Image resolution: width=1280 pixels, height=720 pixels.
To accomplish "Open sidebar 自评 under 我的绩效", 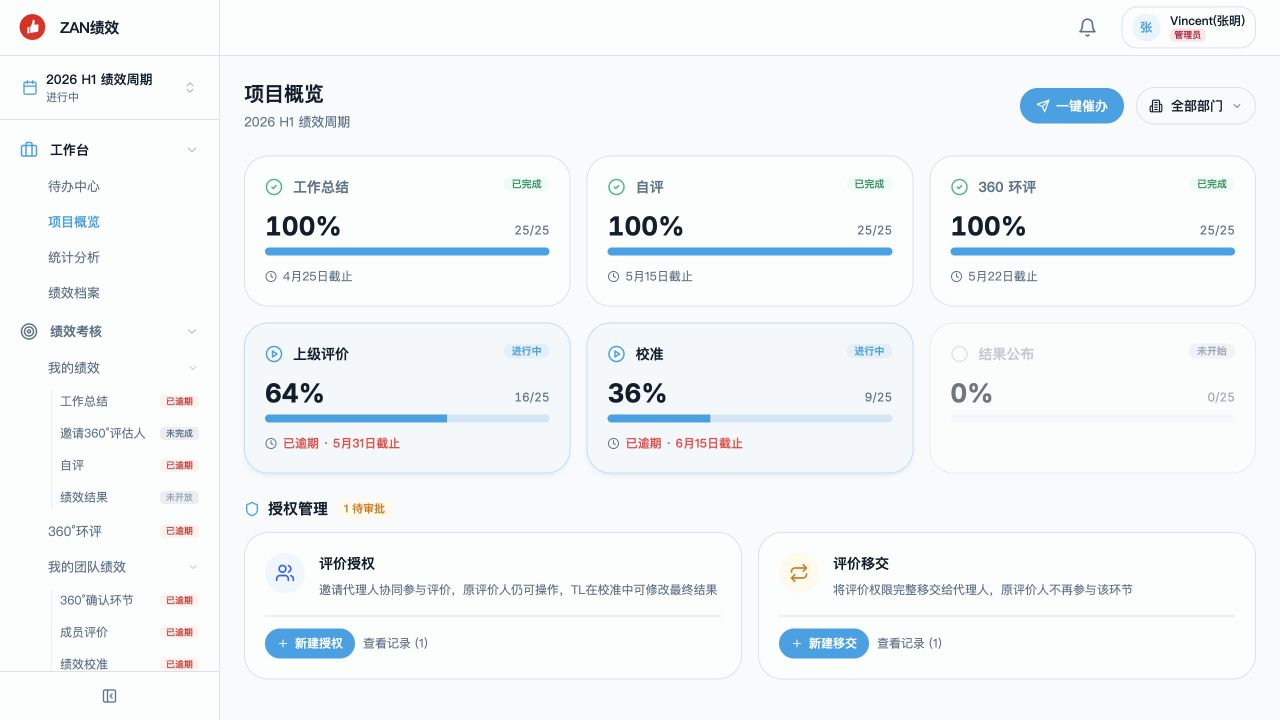I will (x=72, y=465).
